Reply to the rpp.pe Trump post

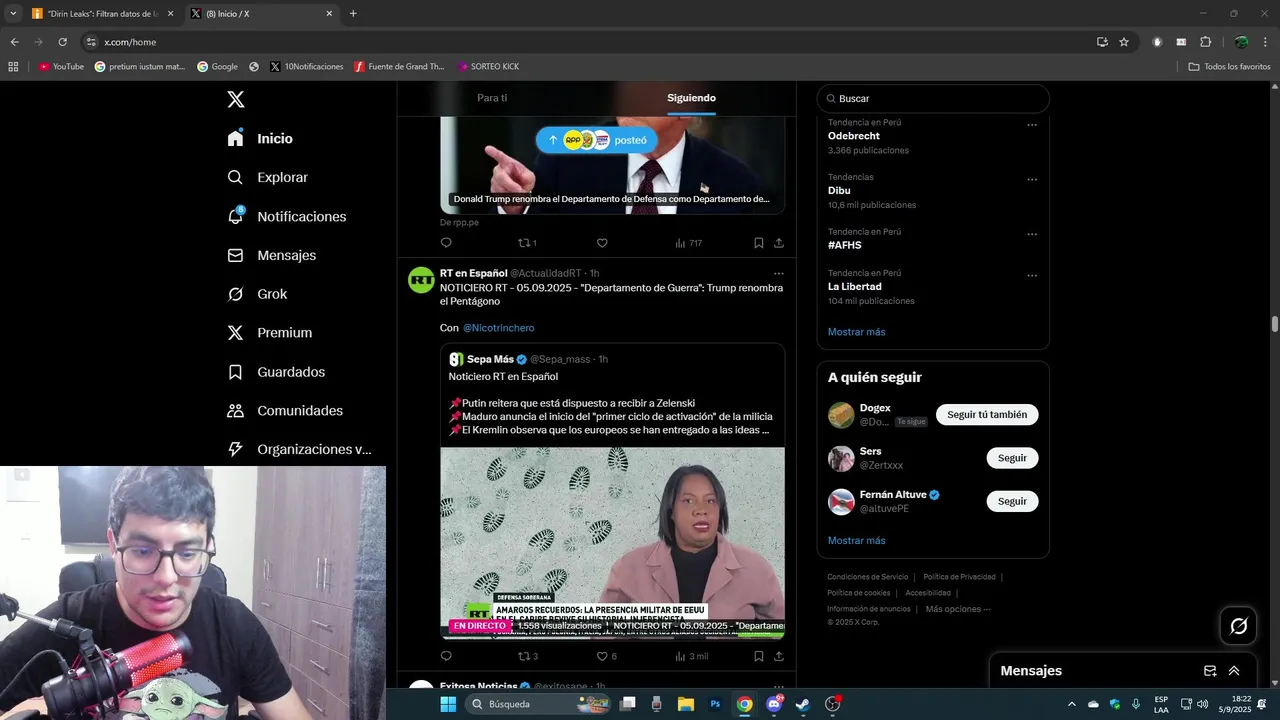click(x=446, y=243)
